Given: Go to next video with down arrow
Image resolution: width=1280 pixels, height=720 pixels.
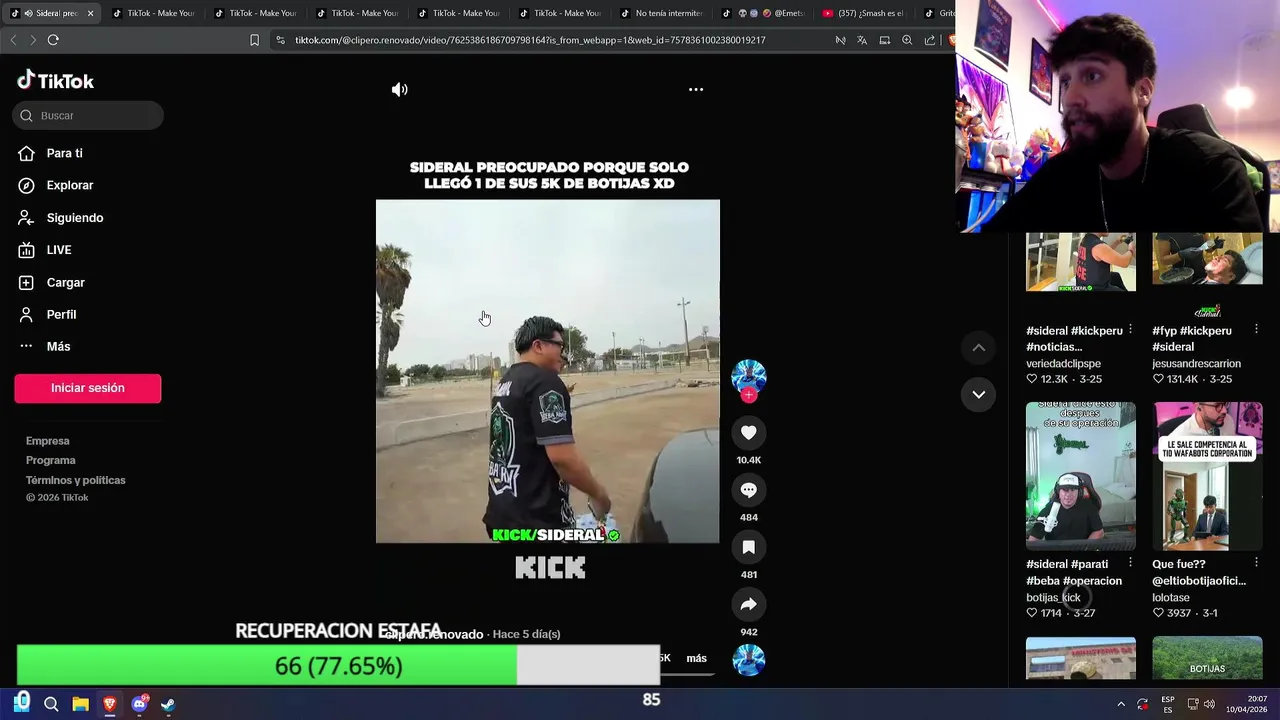Looking at the screenshot, I should pyautogui.click(x=979, y=394).
